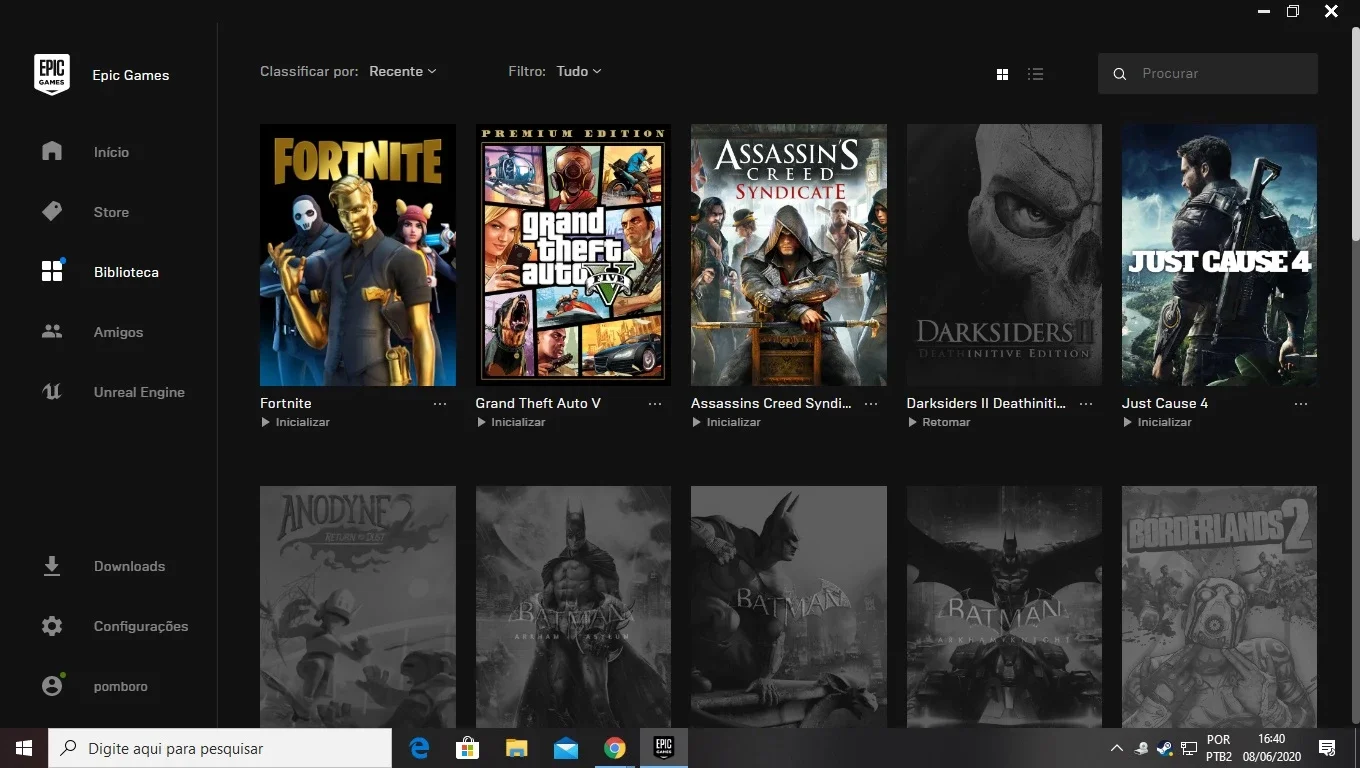
Task: Switch library to grid view
Action: point(1002,74)
